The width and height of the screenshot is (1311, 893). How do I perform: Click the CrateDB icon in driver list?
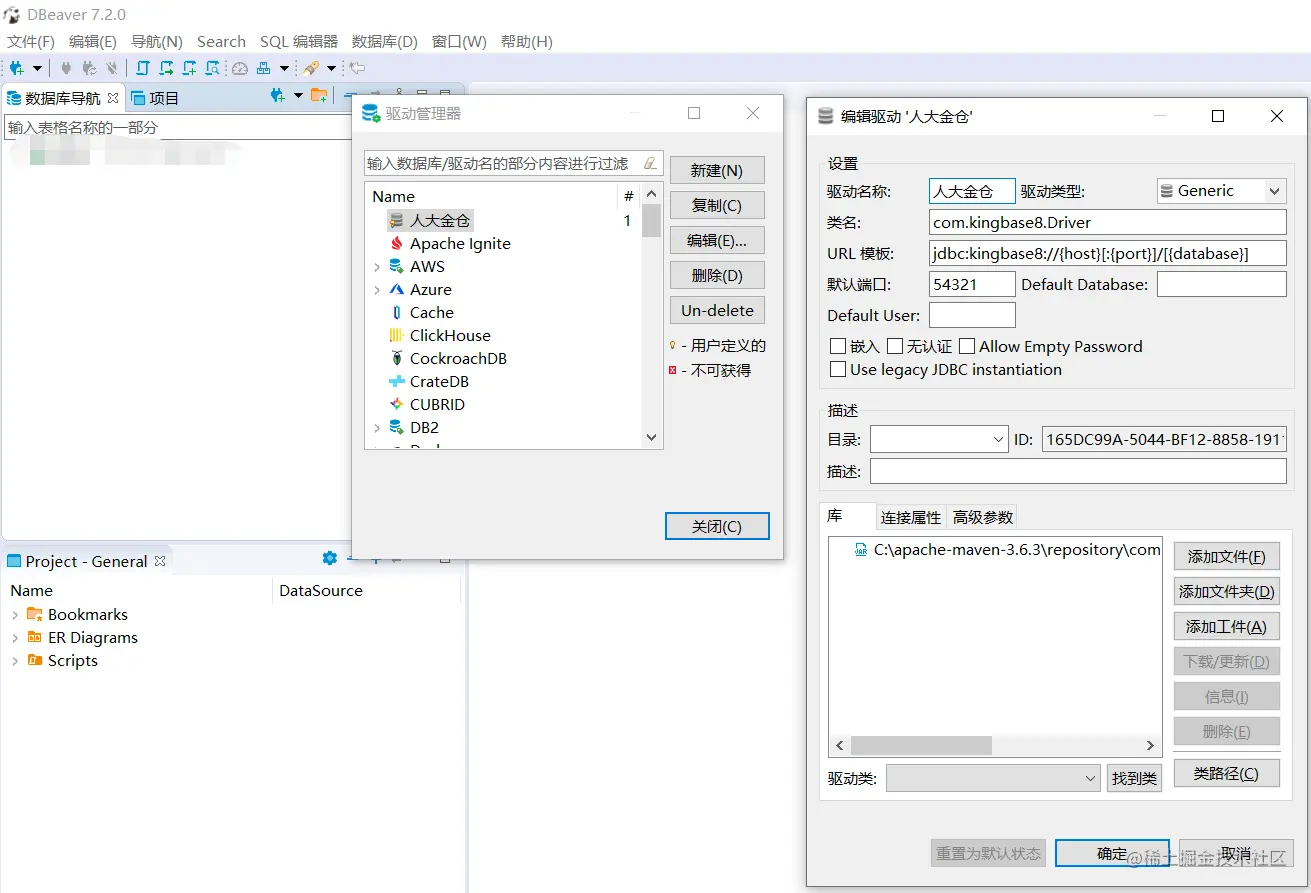[397, 381]
